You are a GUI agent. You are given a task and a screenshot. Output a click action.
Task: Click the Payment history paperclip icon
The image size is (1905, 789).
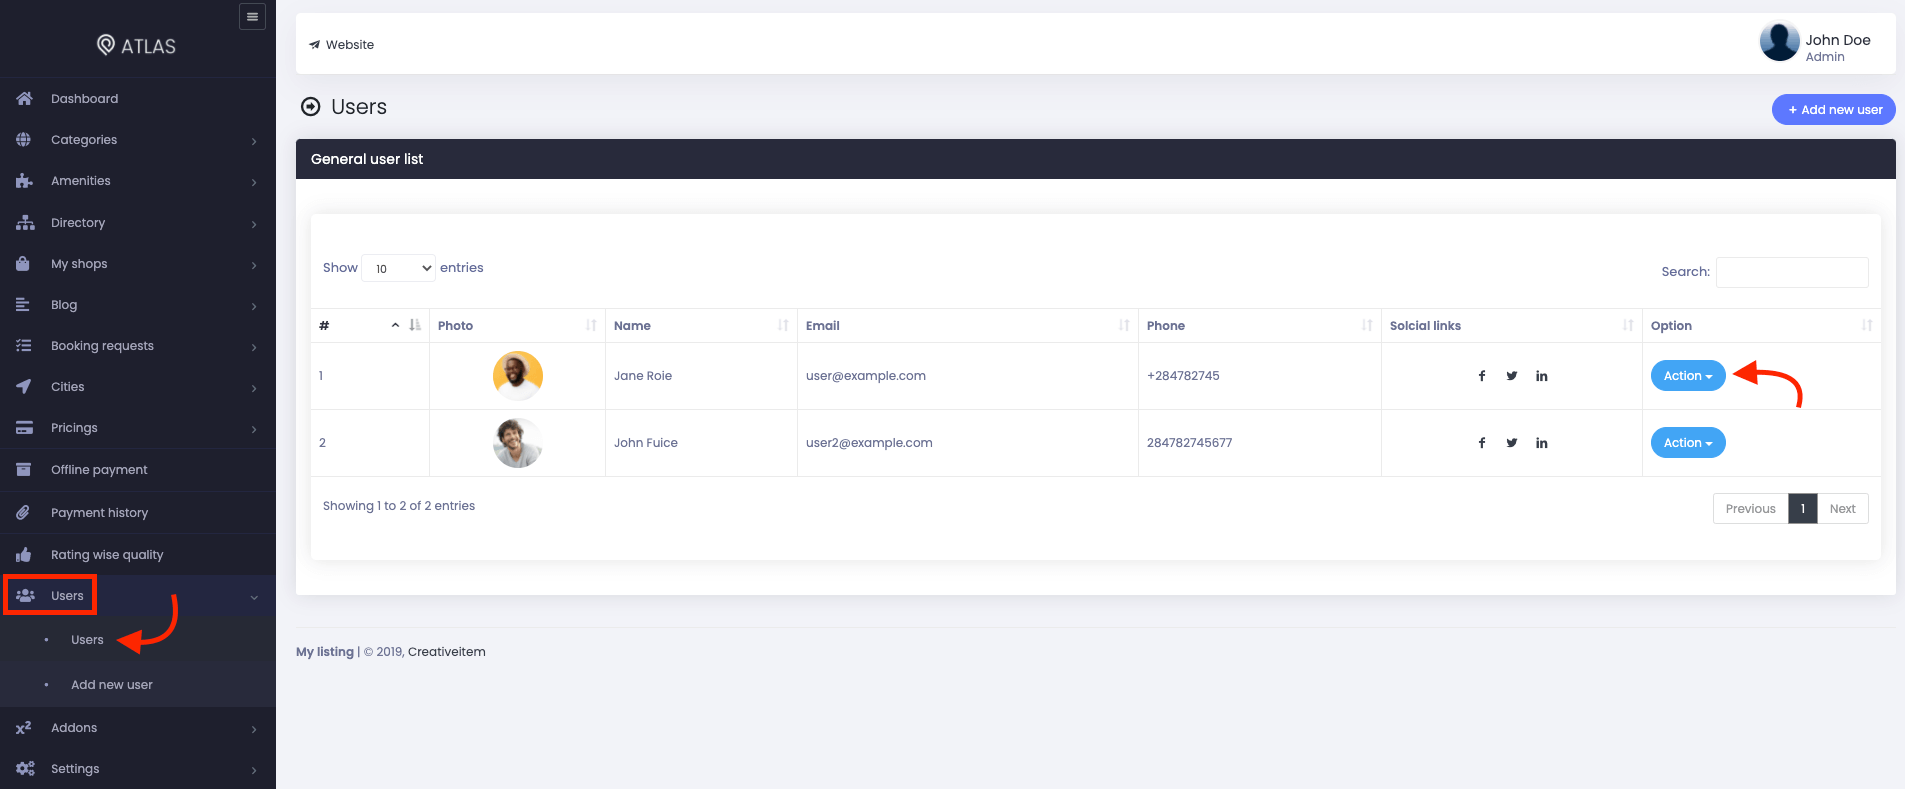tap(23, 512)
